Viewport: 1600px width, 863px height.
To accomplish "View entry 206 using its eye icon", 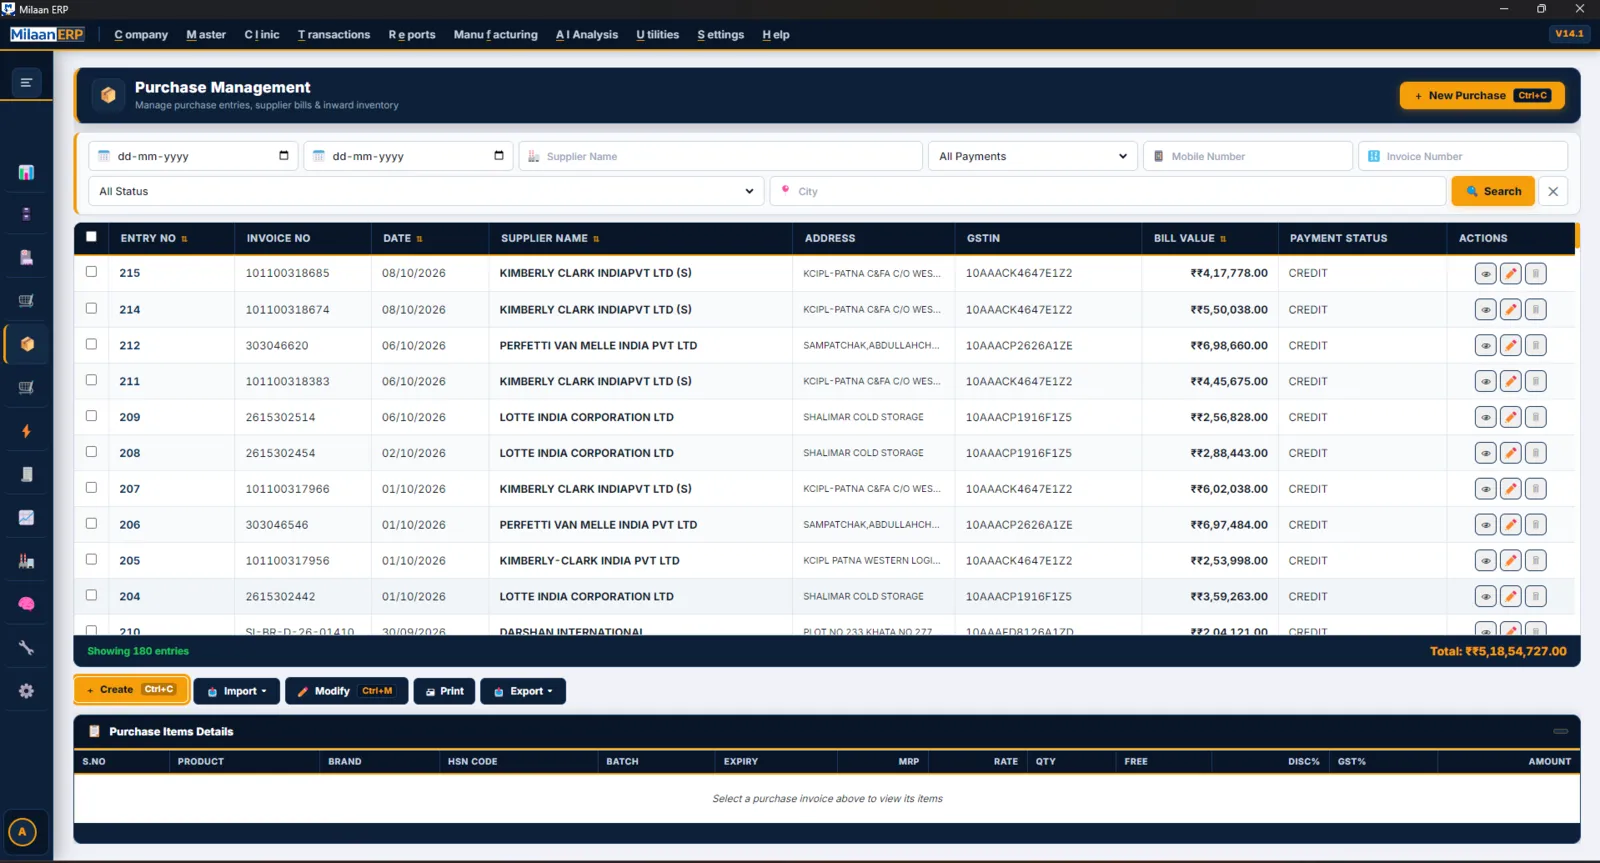I will point(1486,525).
